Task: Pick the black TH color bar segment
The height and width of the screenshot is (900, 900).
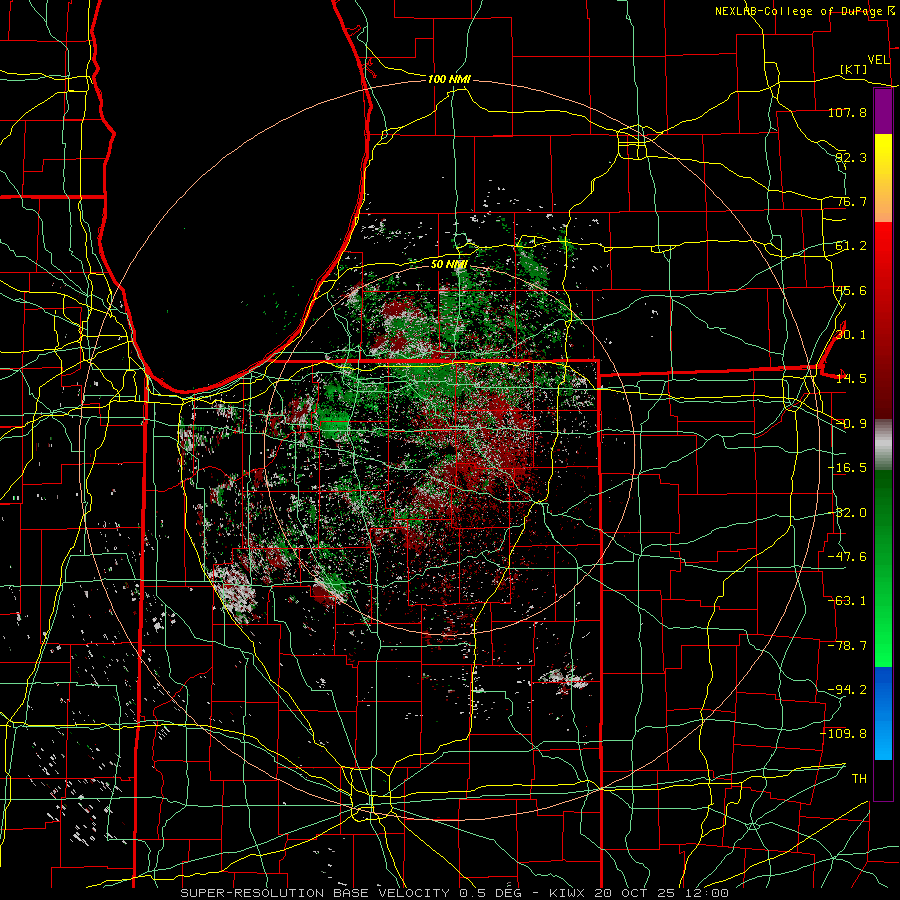Action: (883, 779)
